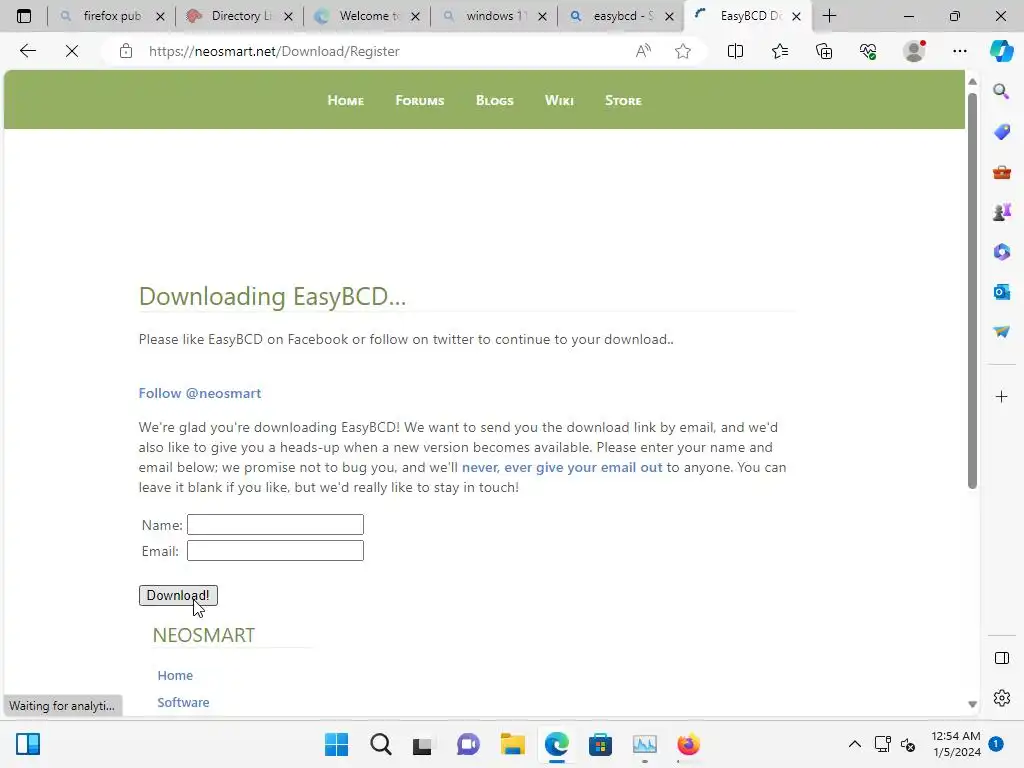The height and width of the screenshot is (768, 1024).
Task: Open File Explorer from taskbar
Action: 513,744
